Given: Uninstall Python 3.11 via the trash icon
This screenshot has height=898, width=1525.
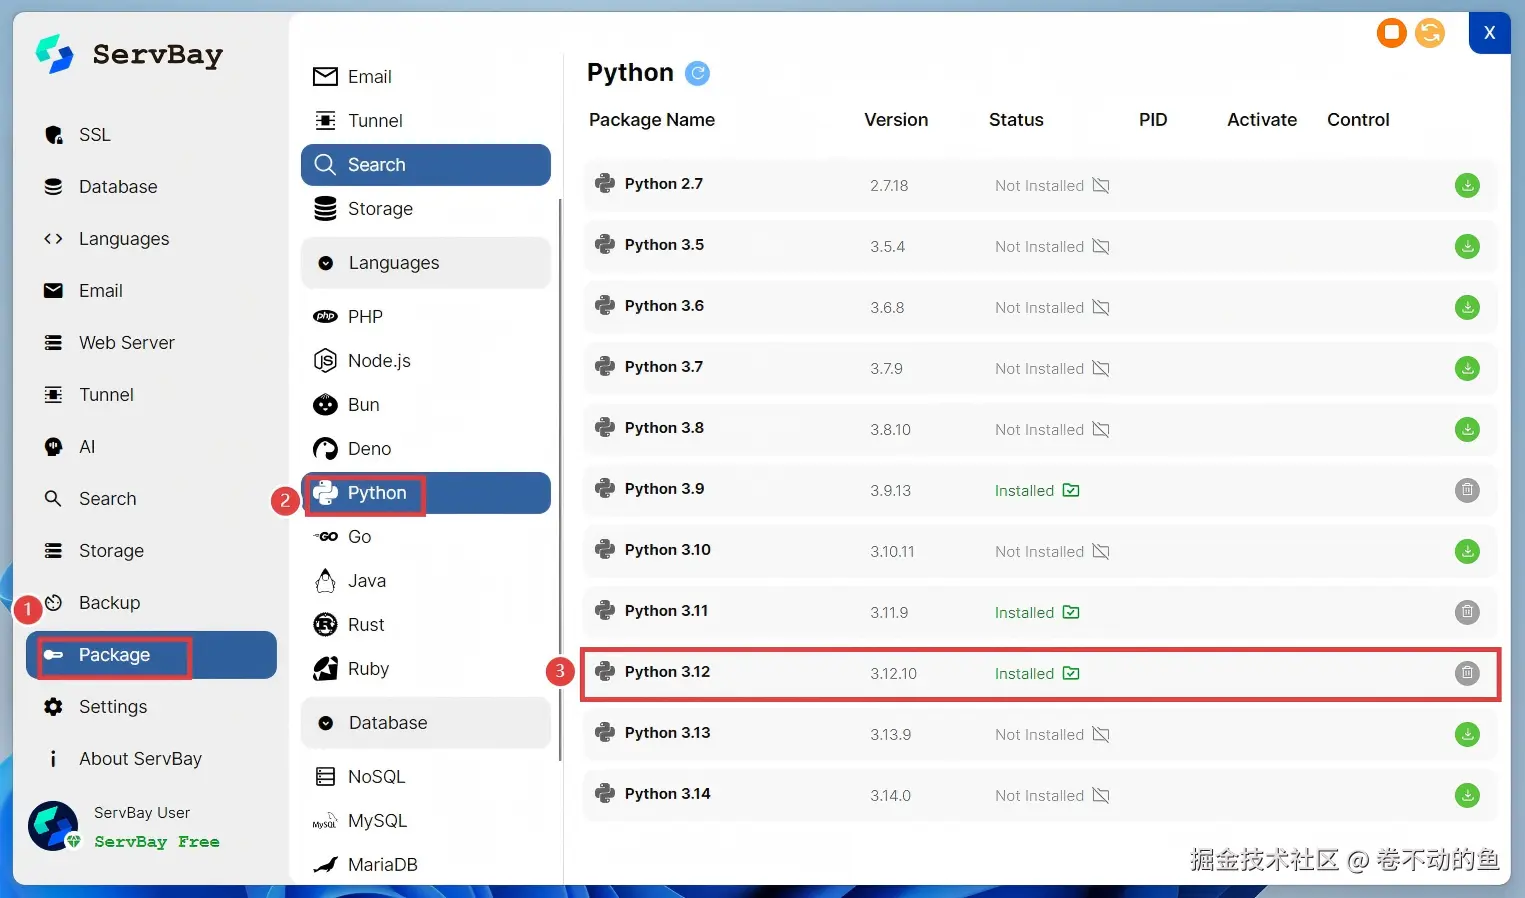Looking at the screenshot, I should pos(1467,612).
